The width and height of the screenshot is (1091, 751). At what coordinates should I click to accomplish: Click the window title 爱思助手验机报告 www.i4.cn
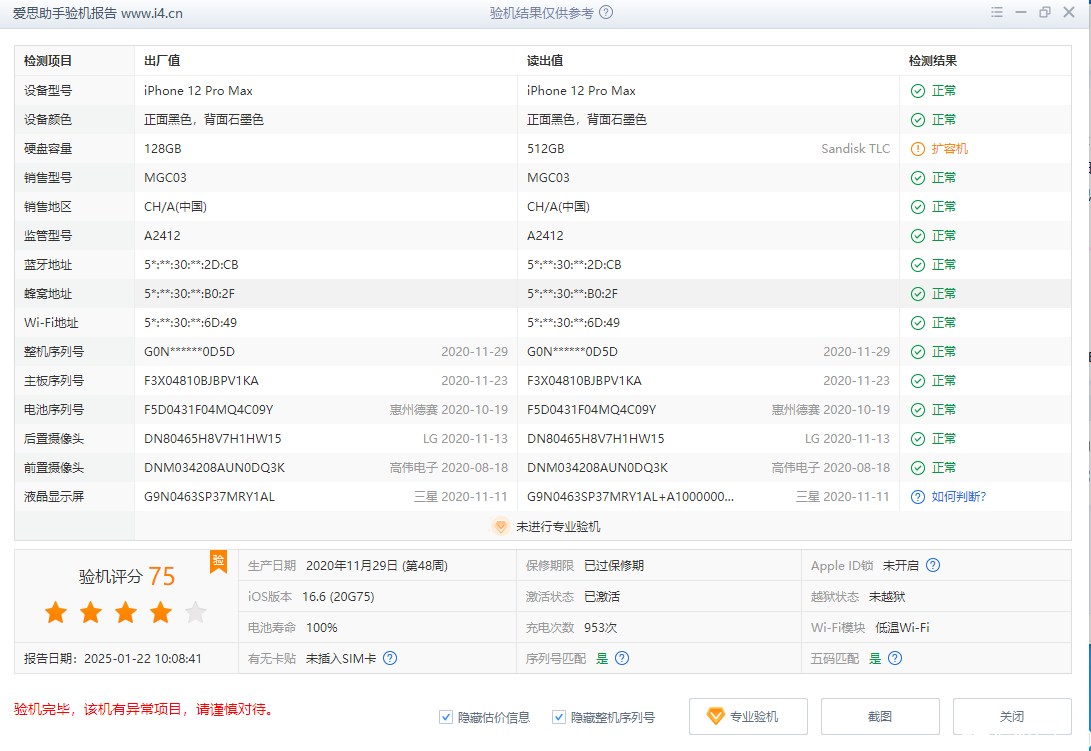tap(97, 13)
